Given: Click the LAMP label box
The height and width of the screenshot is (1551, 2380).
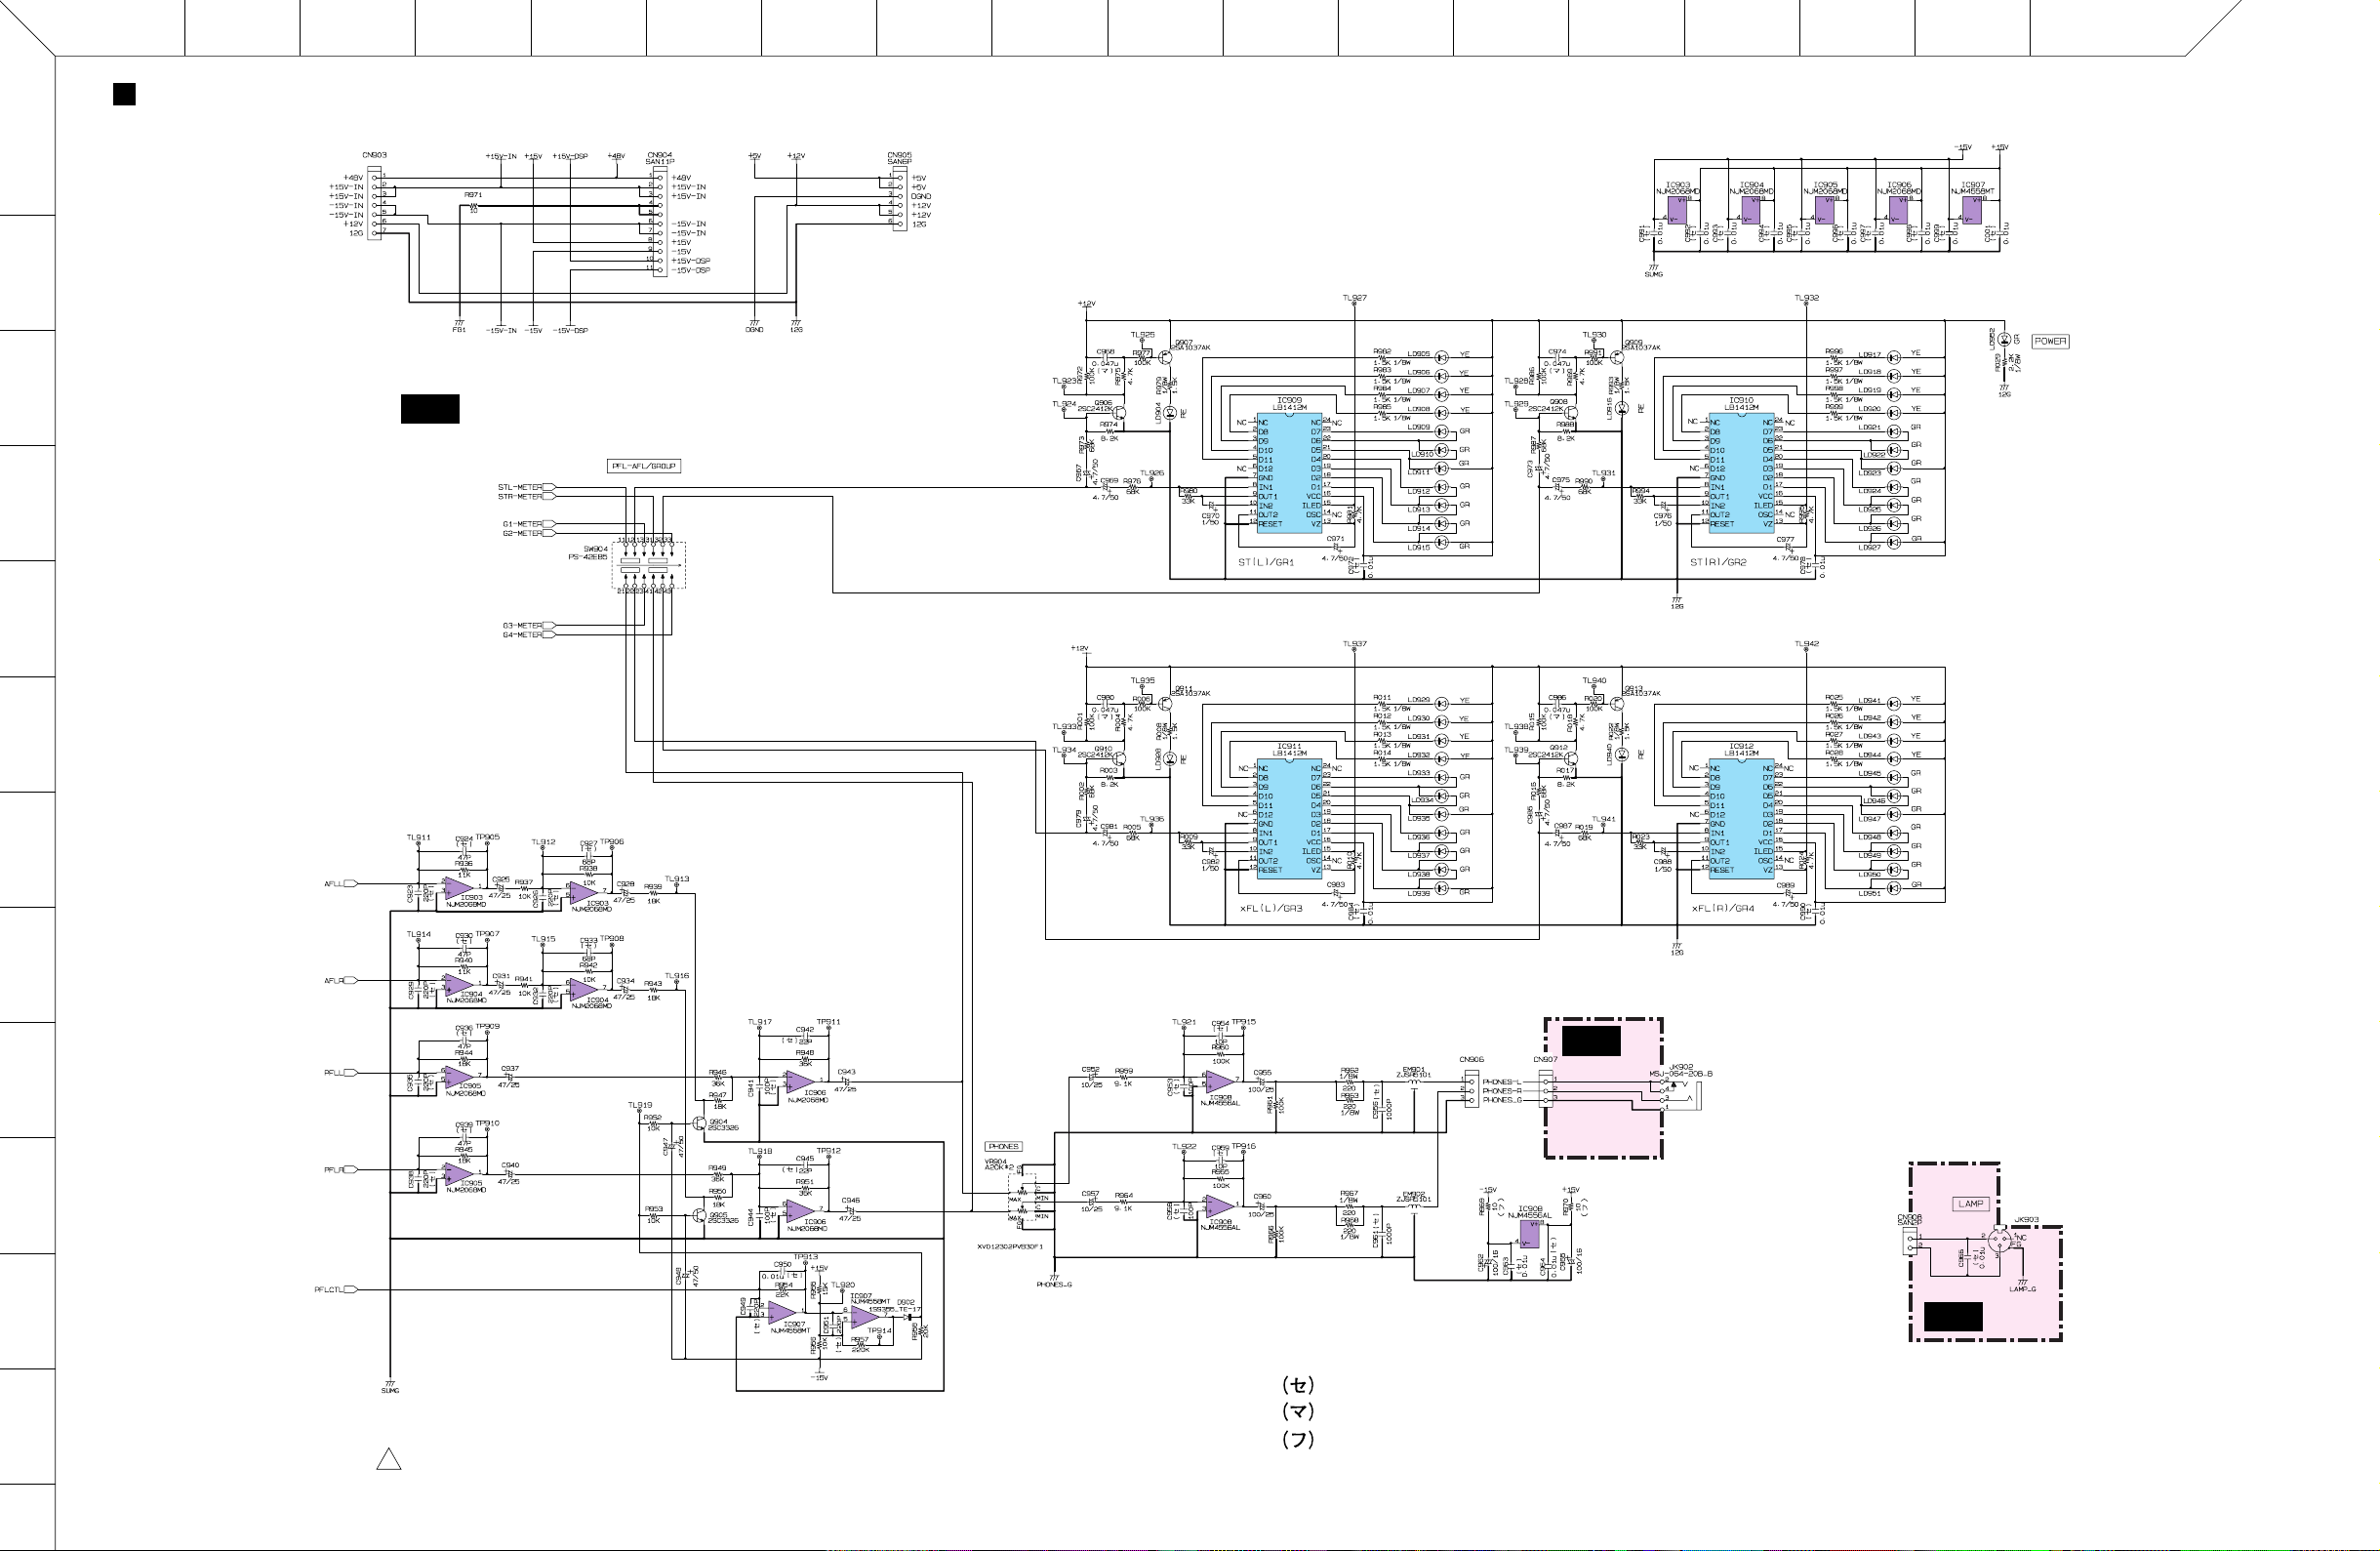Looking at the screenshot, I should click(1970, 1204).
